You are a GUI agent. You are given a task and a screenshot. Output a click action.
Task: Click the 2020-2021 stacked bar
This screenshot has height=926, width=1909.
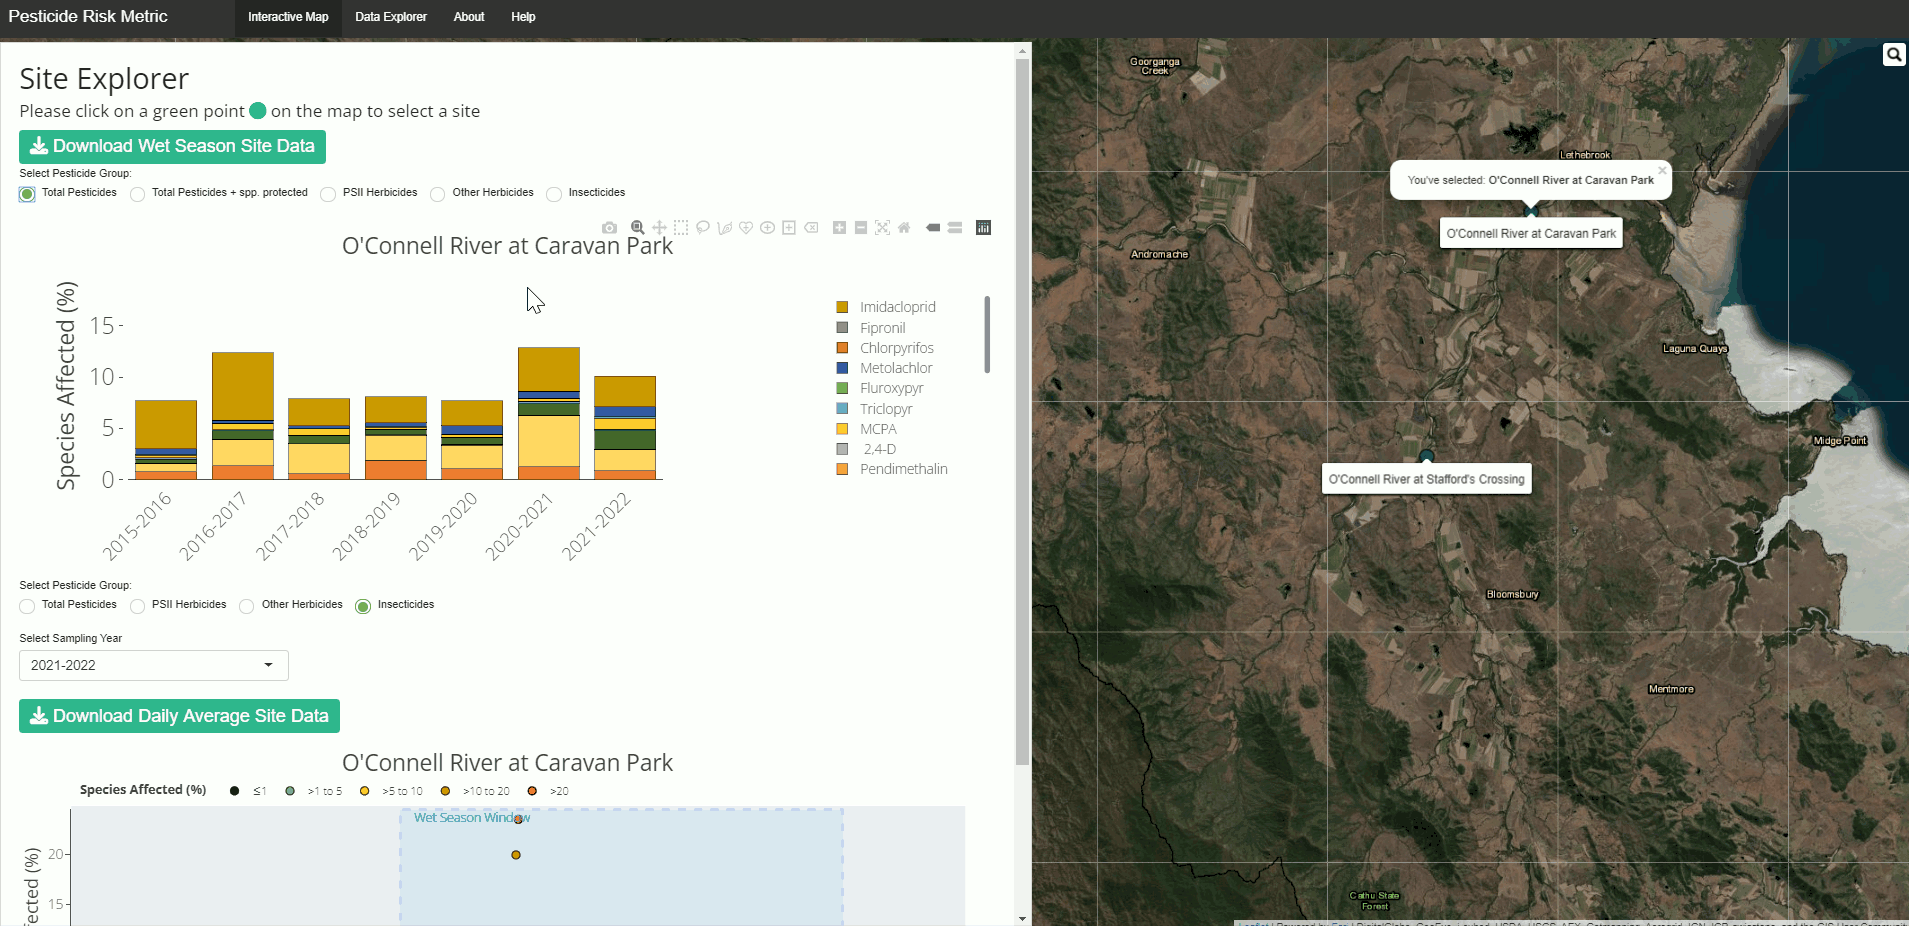549,413
